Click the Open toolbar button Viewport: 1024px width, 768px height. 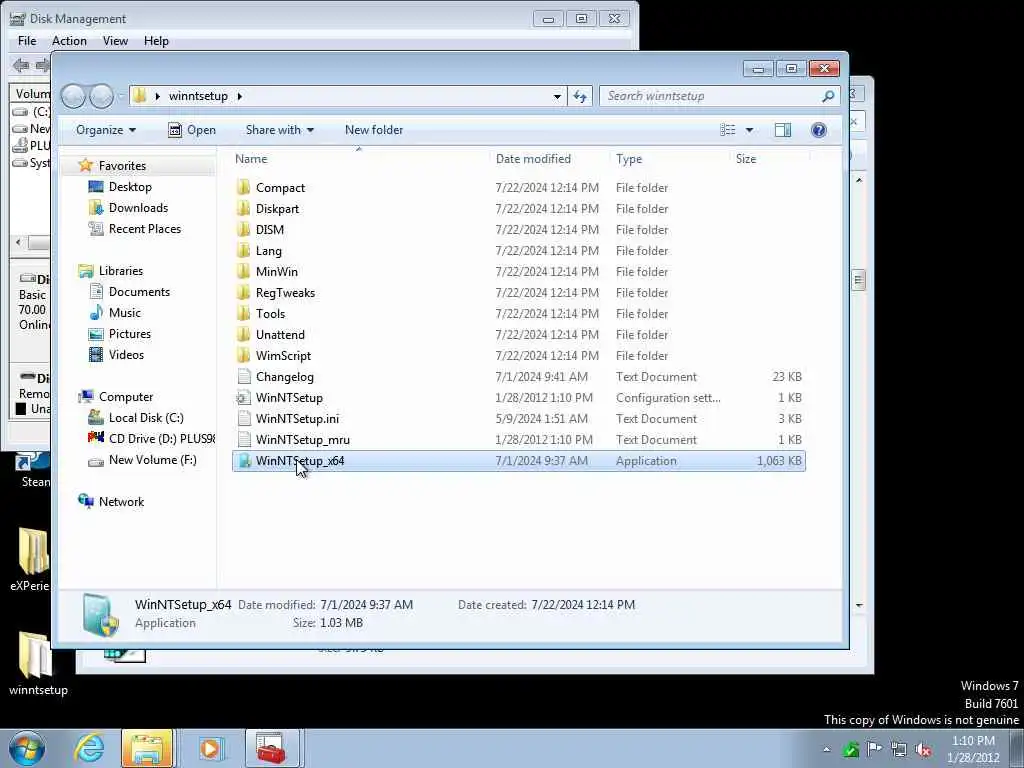click(192, 130)
